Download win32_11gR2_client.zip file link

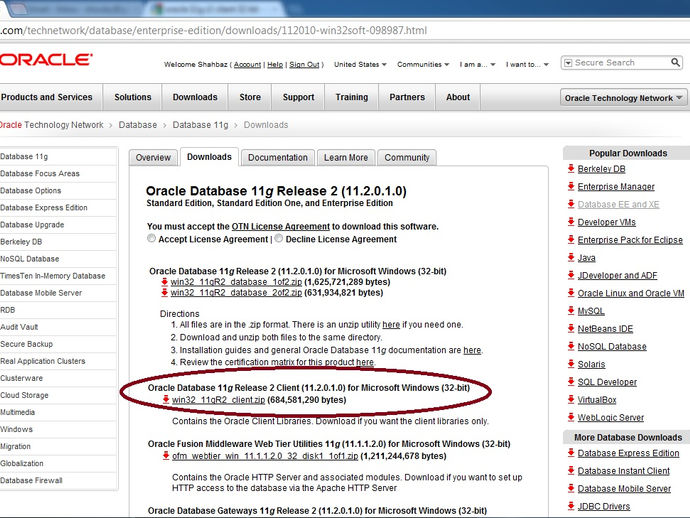pyautogui.click(x=218, y=400)
